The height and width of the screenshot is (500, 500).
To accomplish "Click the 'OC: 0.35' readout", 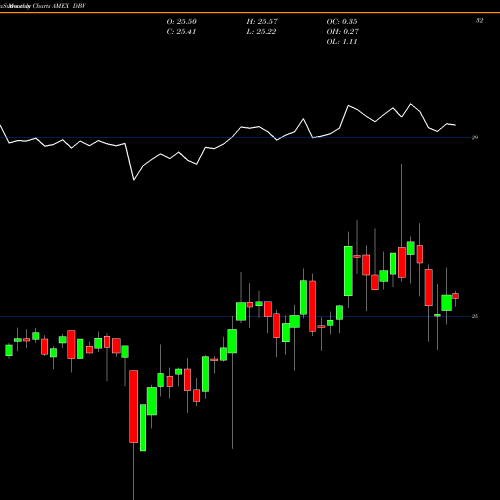I will (x=342, y=22).
